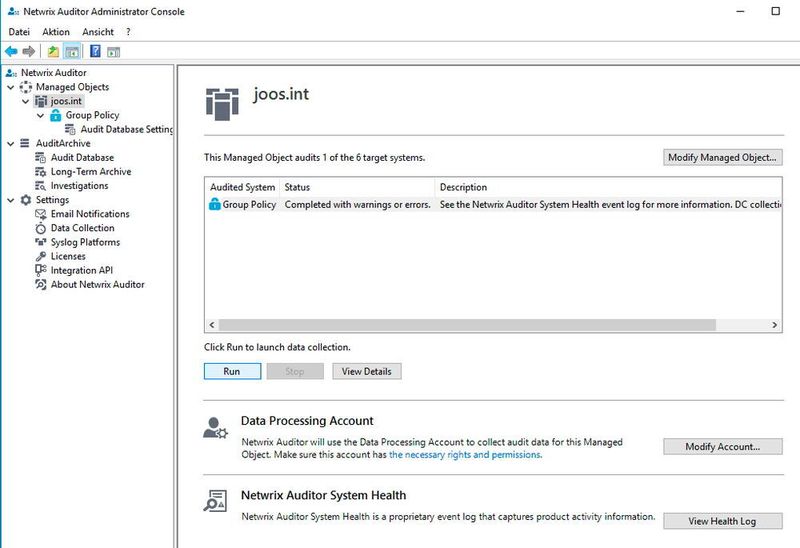The image size is (800, 548).
Task: Collapse the AuditArchive tree node
Action: pyautogui.click(x=10, y=143)
